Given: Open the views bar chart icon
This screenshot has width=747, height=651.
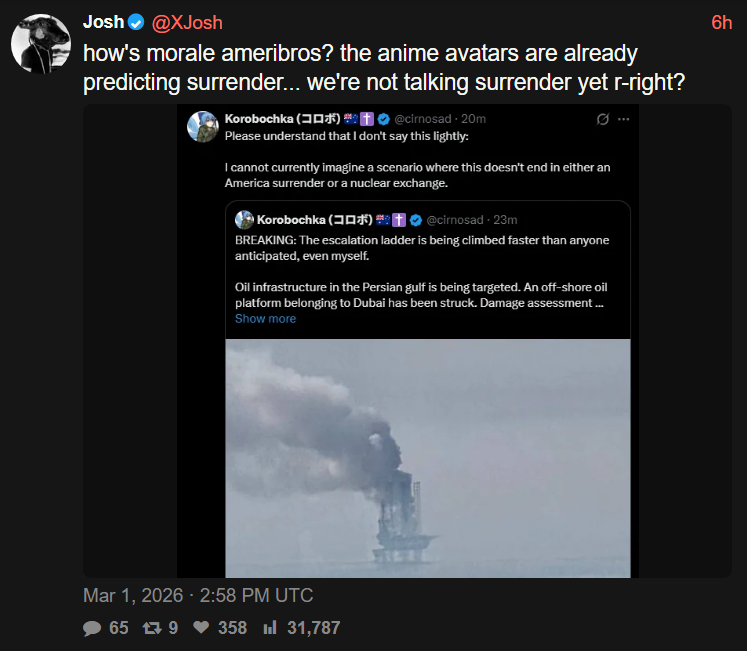Looking at the screenshot, I should (x=270, y=628).
